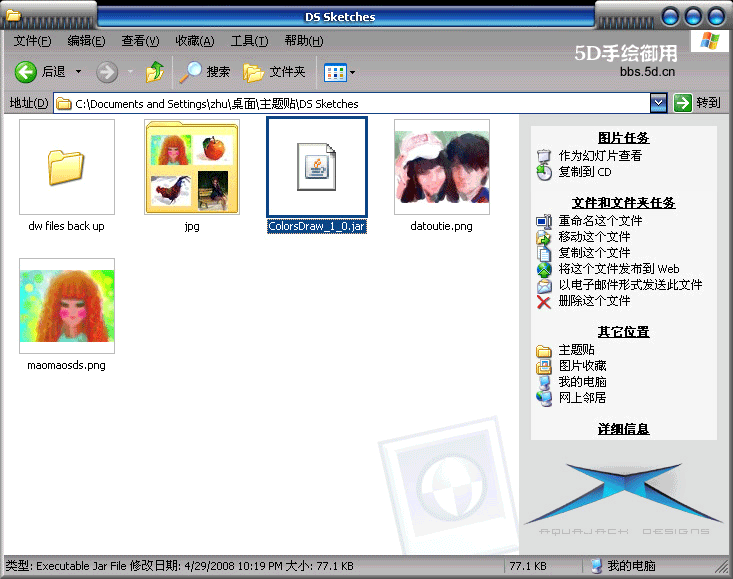733x579 pixels.
Task: Click the maomaosds.png filename label
Action: pyautogui.click(x=66, y=365)
